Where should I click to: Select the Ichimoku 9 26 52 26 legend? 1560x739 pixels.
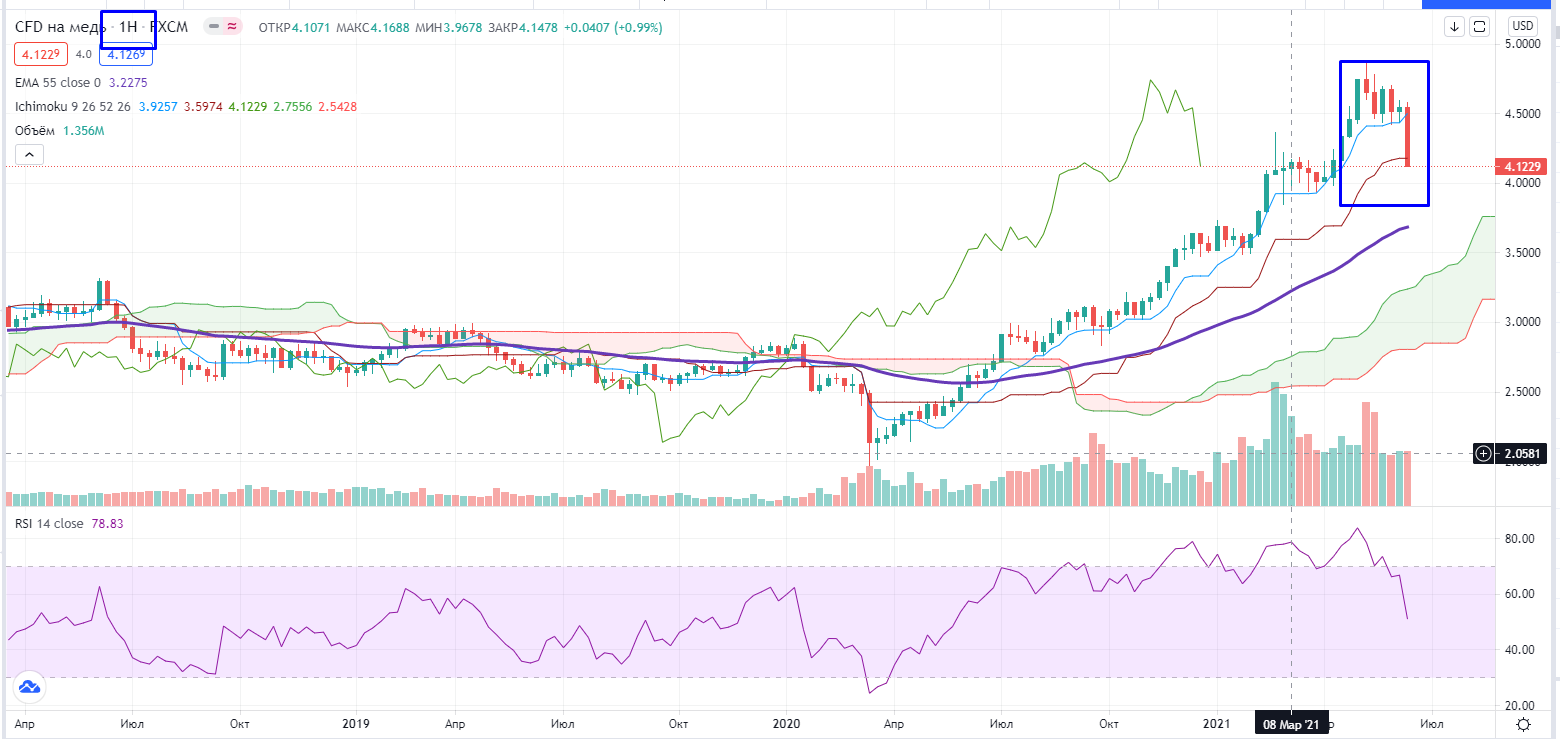73,106
